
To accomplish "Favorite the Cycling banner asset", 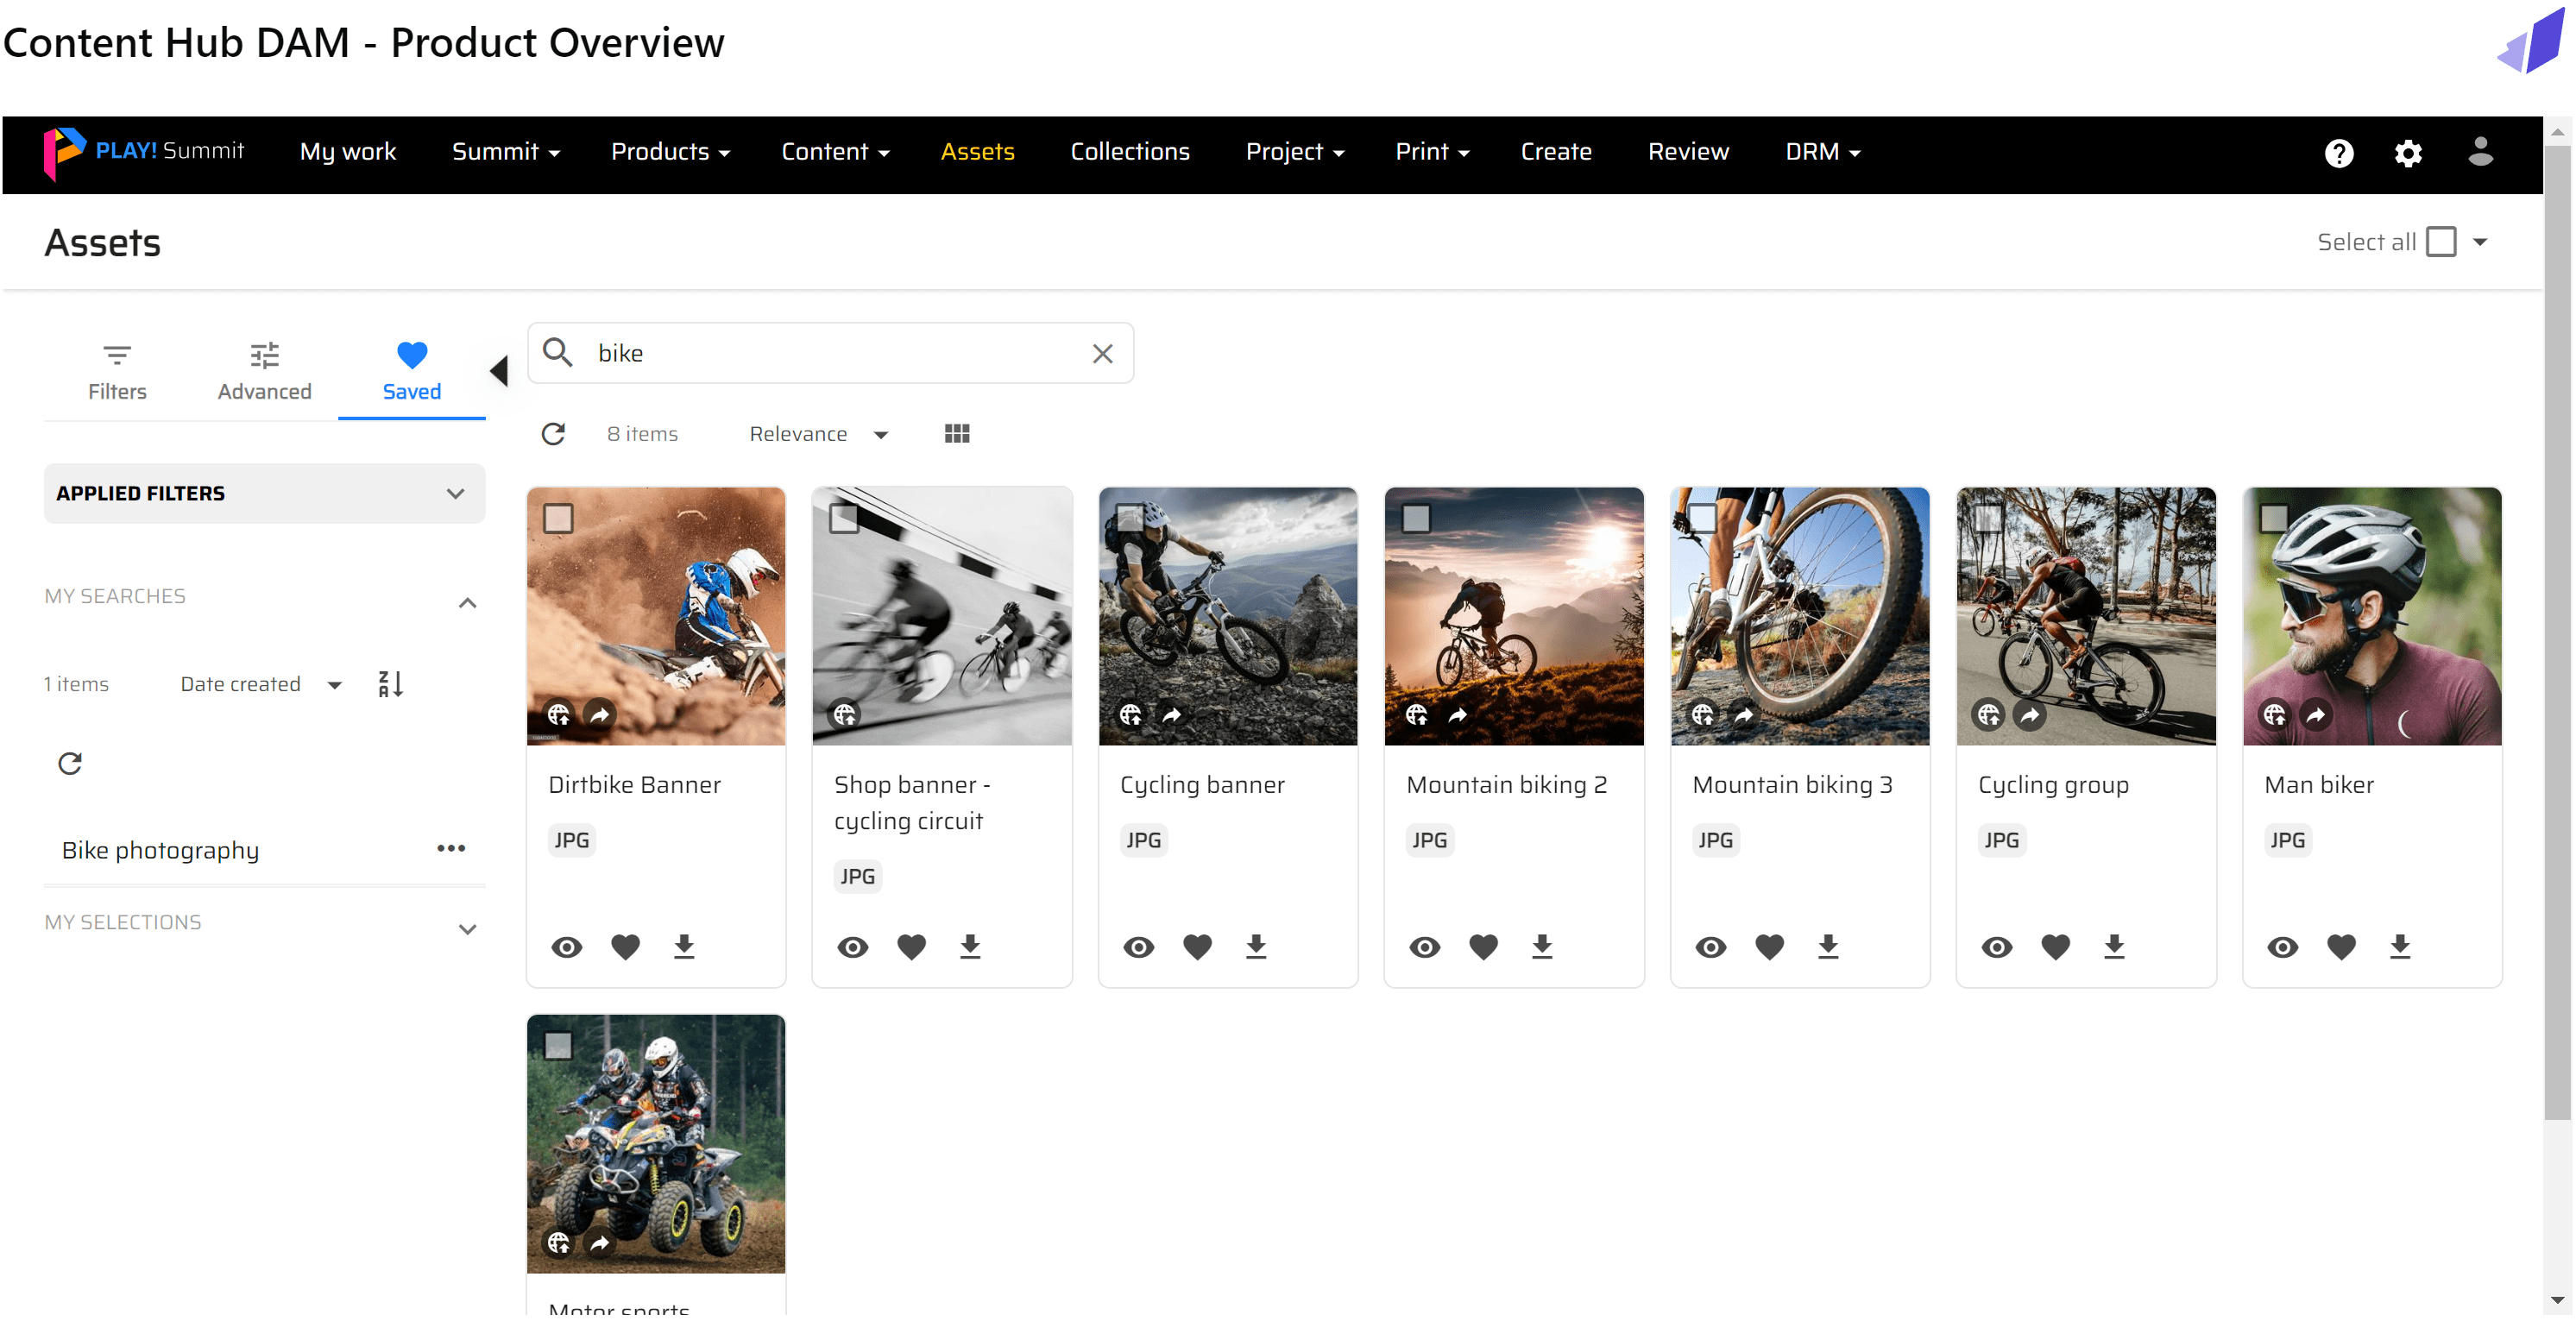I will [1197, 946].
